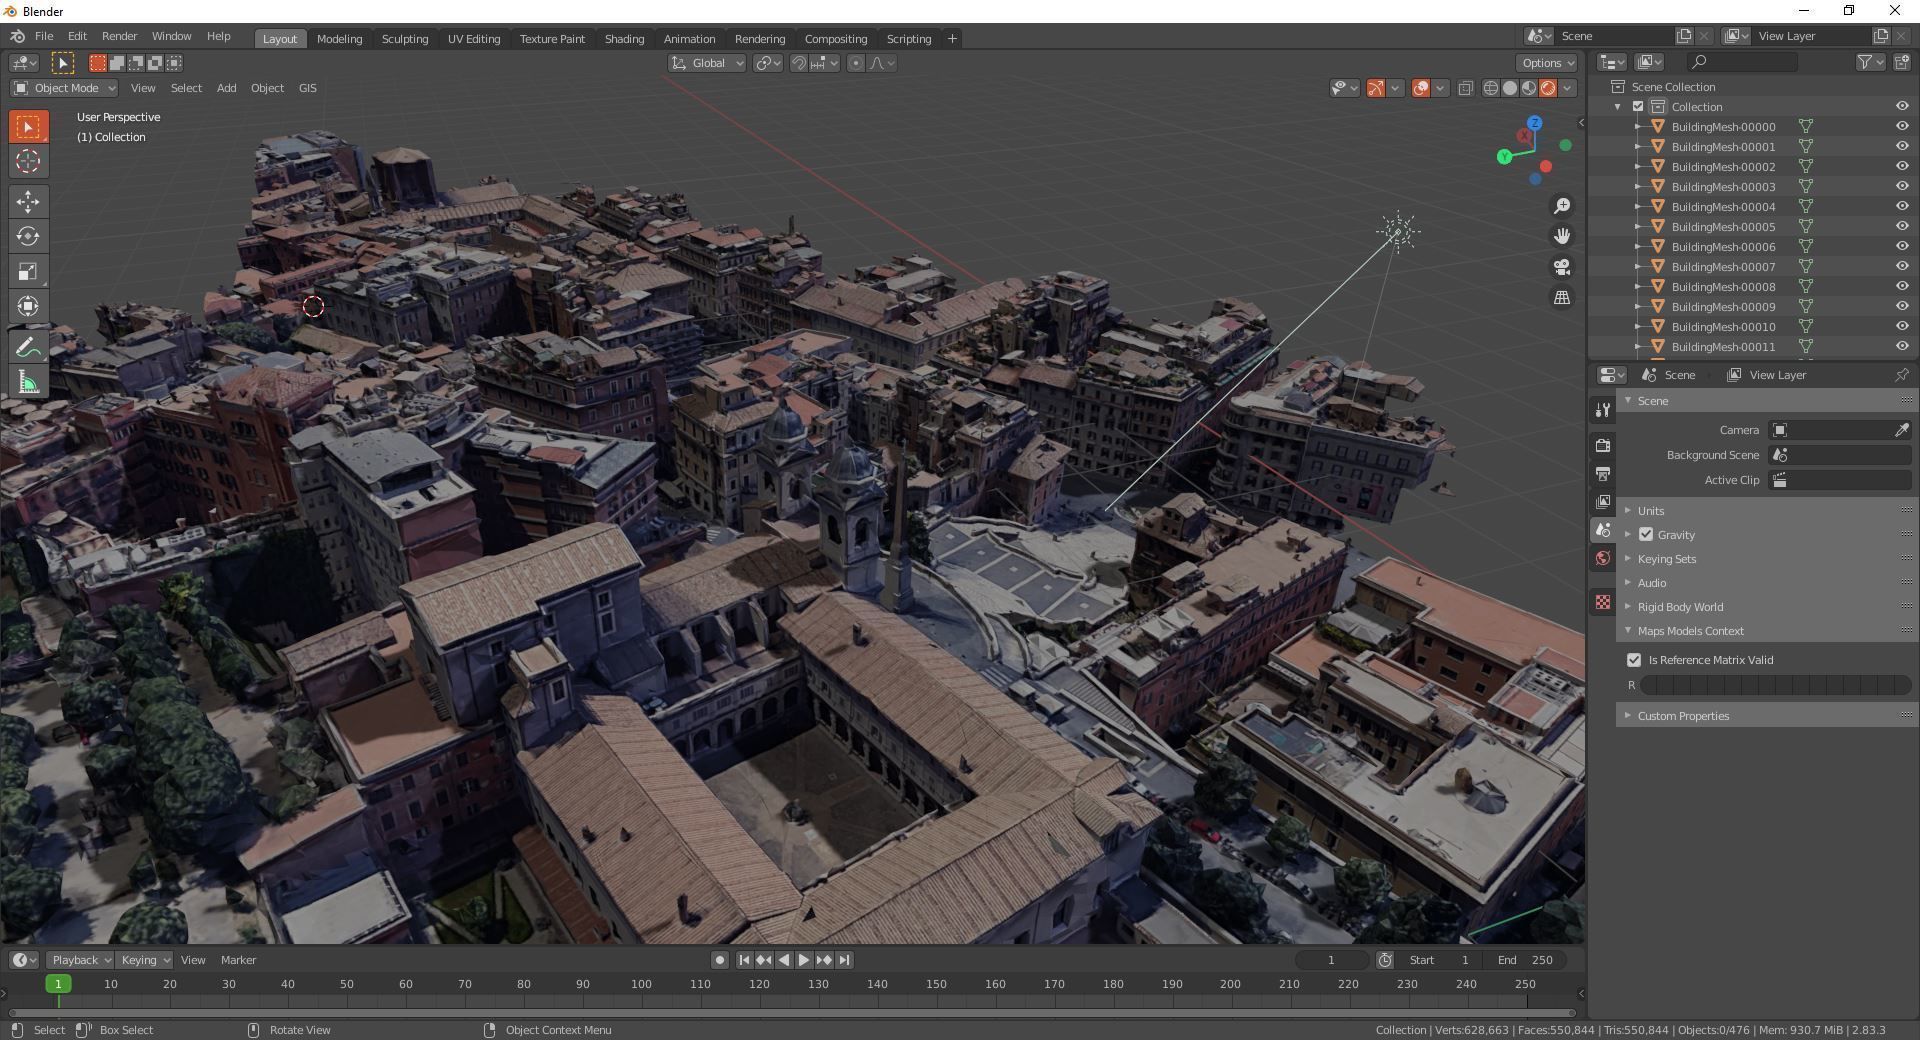The image size is (1920, 1040).
Task: Activate the Move tool
Action: [28, 202]
